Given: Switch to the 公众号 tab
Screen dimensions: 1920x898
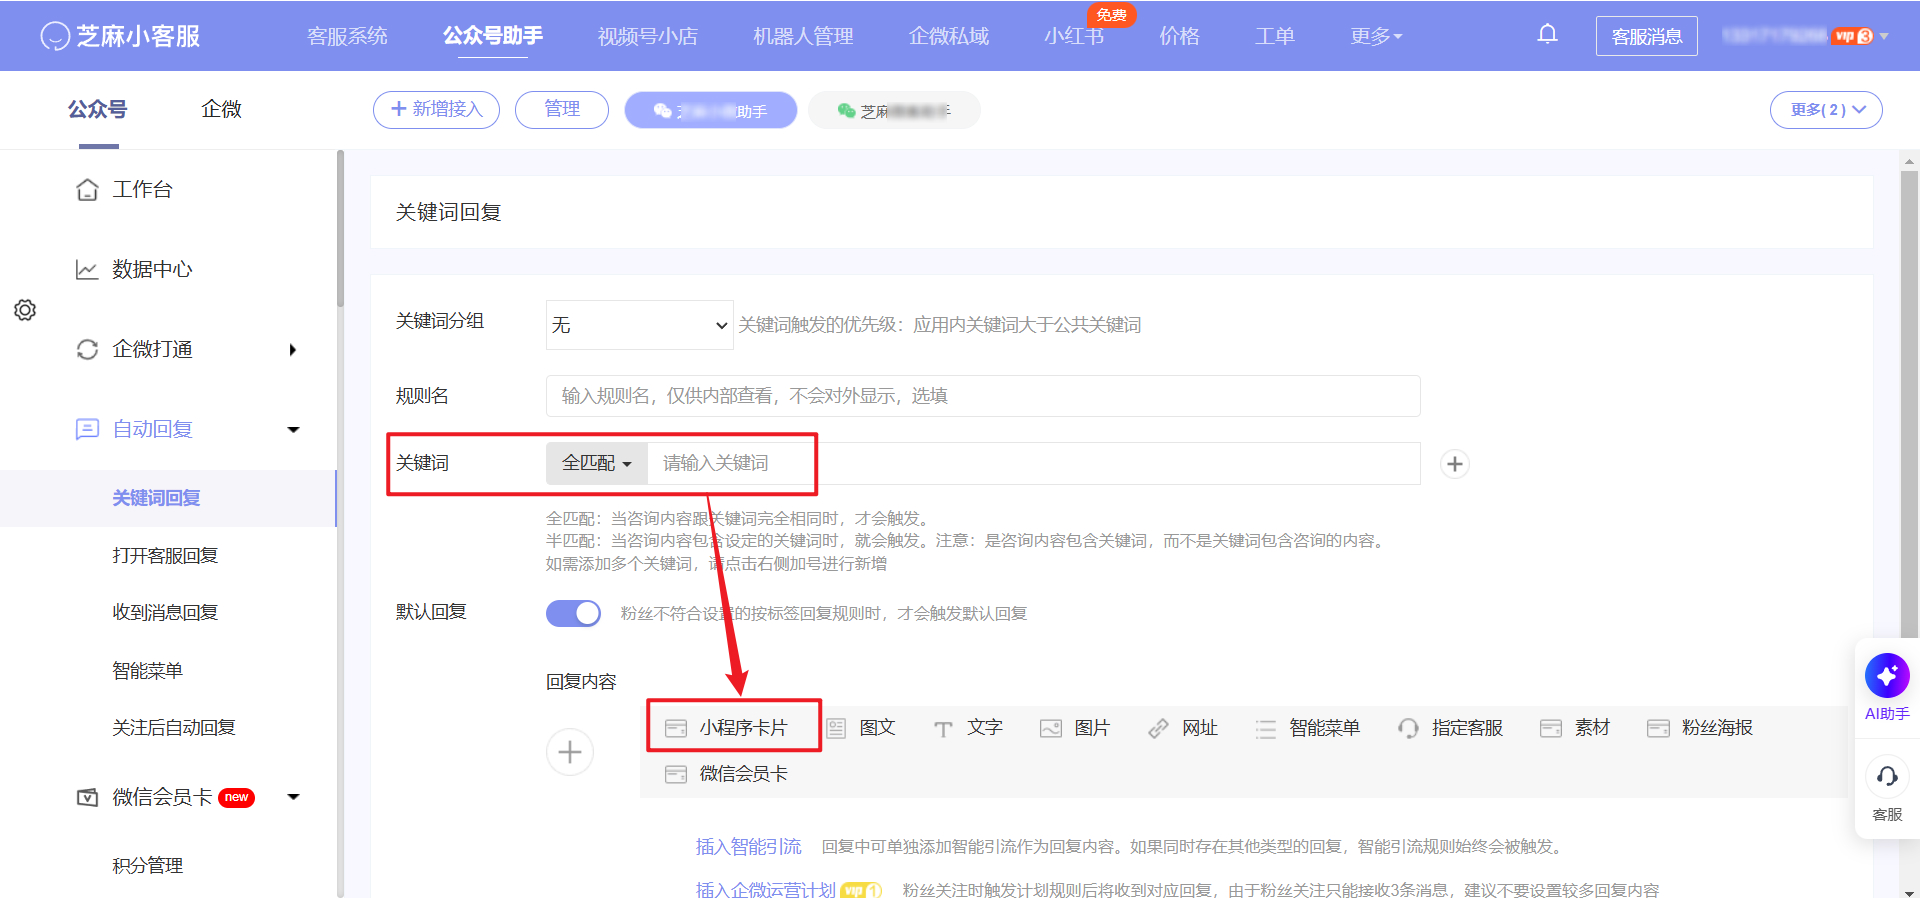Looking at the screenshot, I should [x=98, y=109].
